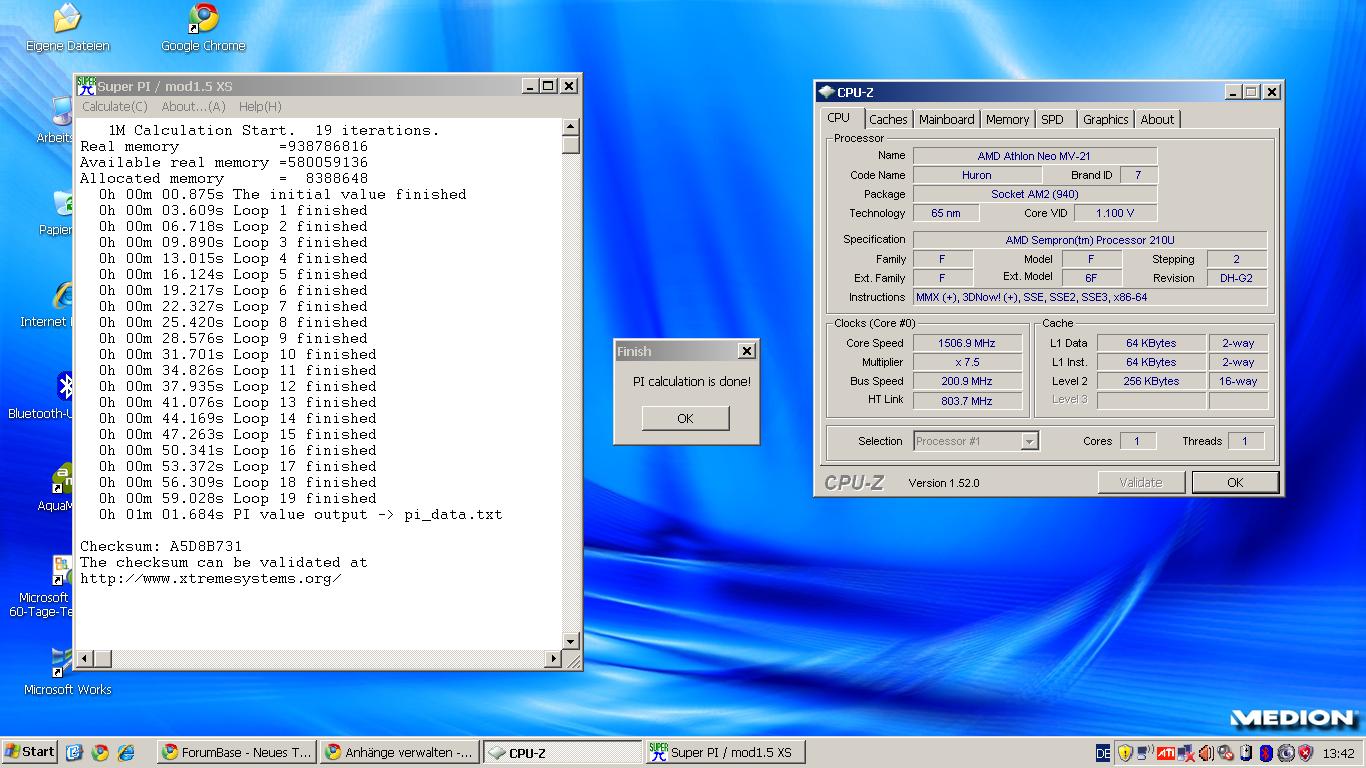This screenshot has height=768, width=1366.
Task: Open Google Chrome desktop shortcut
Action: pyautogui.click(x=203, y=27)
